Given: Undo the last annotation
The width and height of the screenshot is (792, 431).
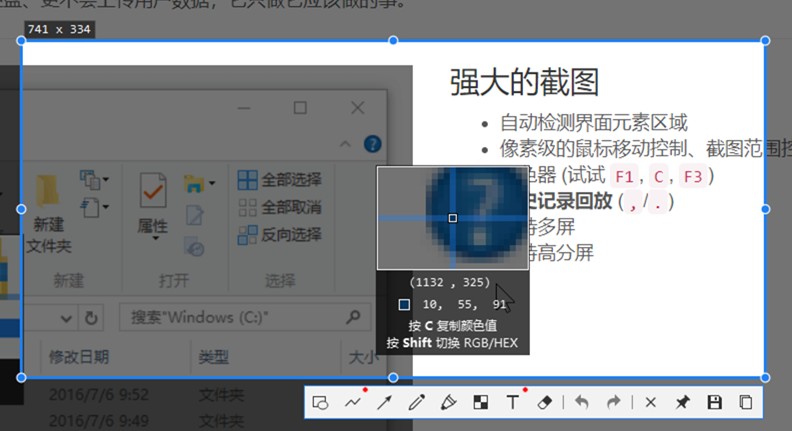Looking at the screenshot, I should click(x=582, y=403).
